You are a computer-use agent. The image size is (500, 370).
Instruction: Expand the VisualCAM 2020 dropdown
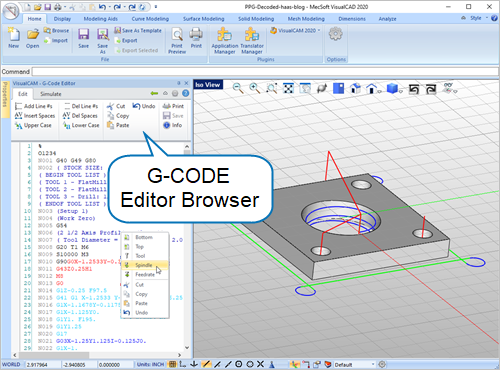(x=296, y=31)
